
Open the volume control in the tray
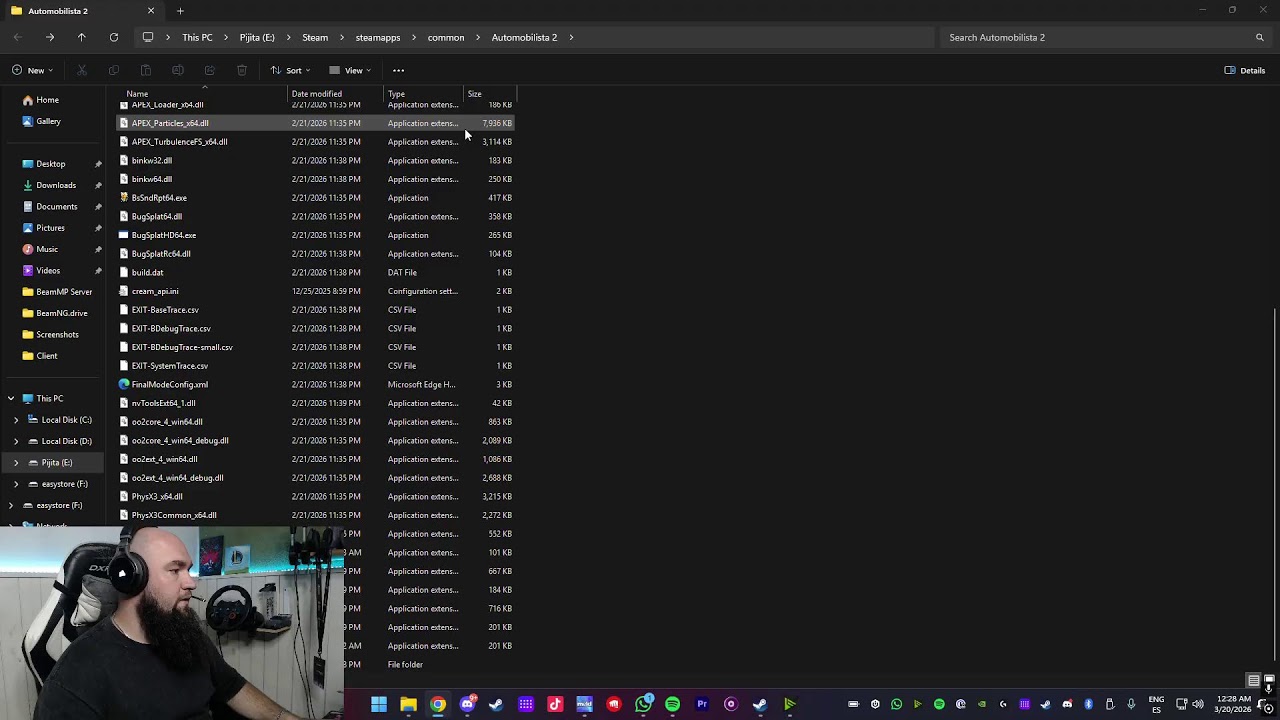click(x=1198, y=704)
